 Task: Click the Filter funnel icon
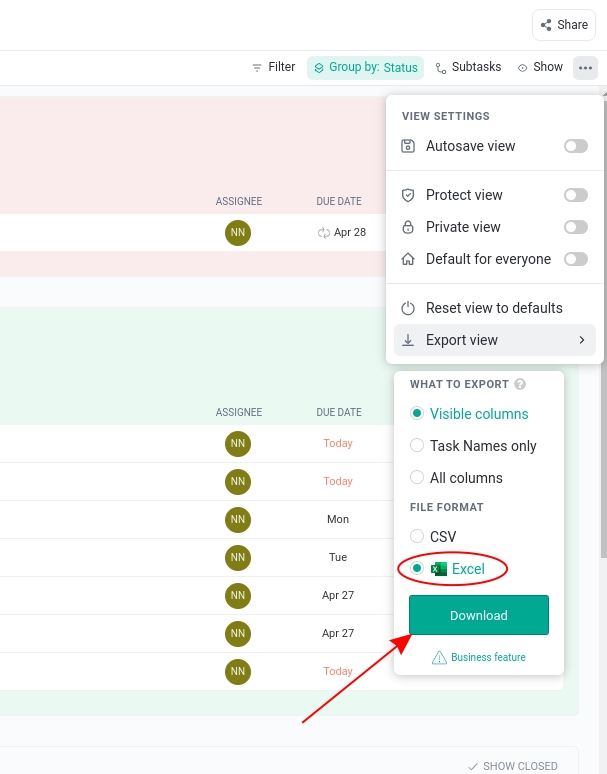click(x=257, y=68)
